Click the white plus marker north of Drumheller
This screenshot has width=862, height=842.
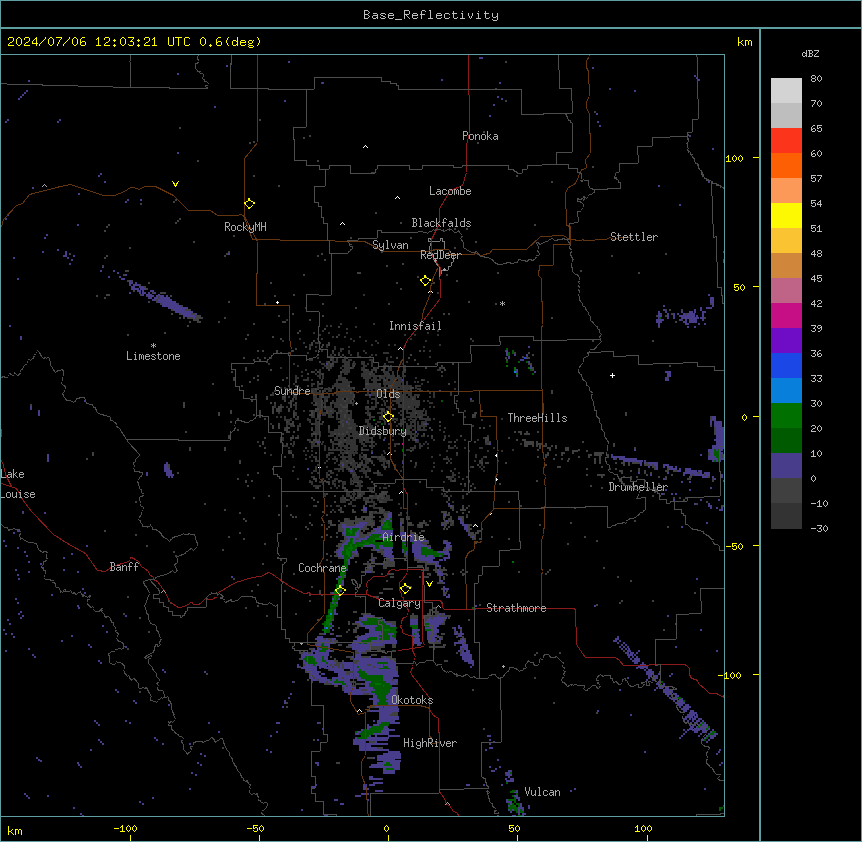[x=612, y=375]
